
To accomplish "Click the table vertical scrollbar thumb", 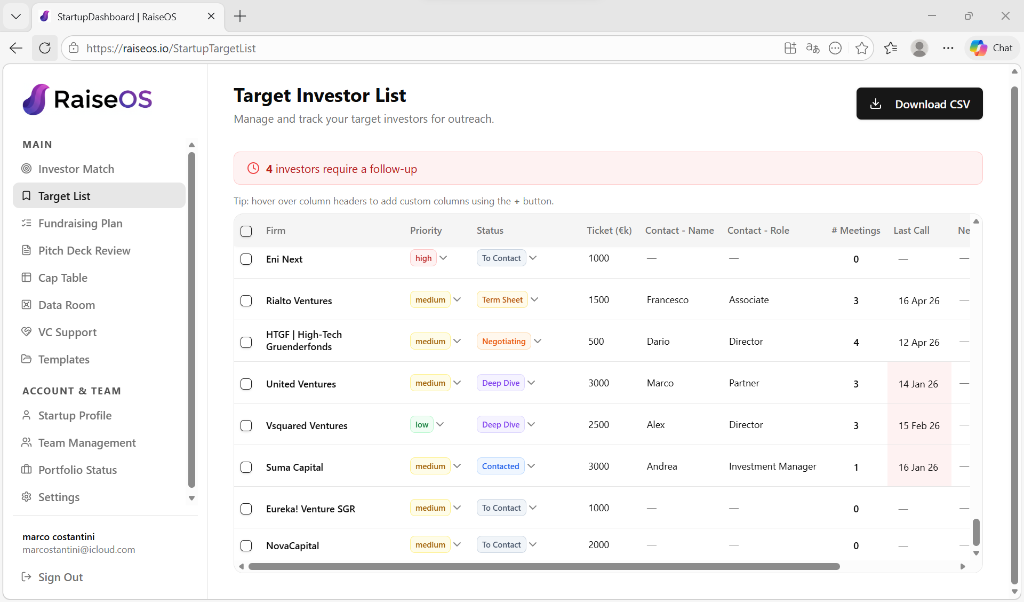I will pos(976,532).
